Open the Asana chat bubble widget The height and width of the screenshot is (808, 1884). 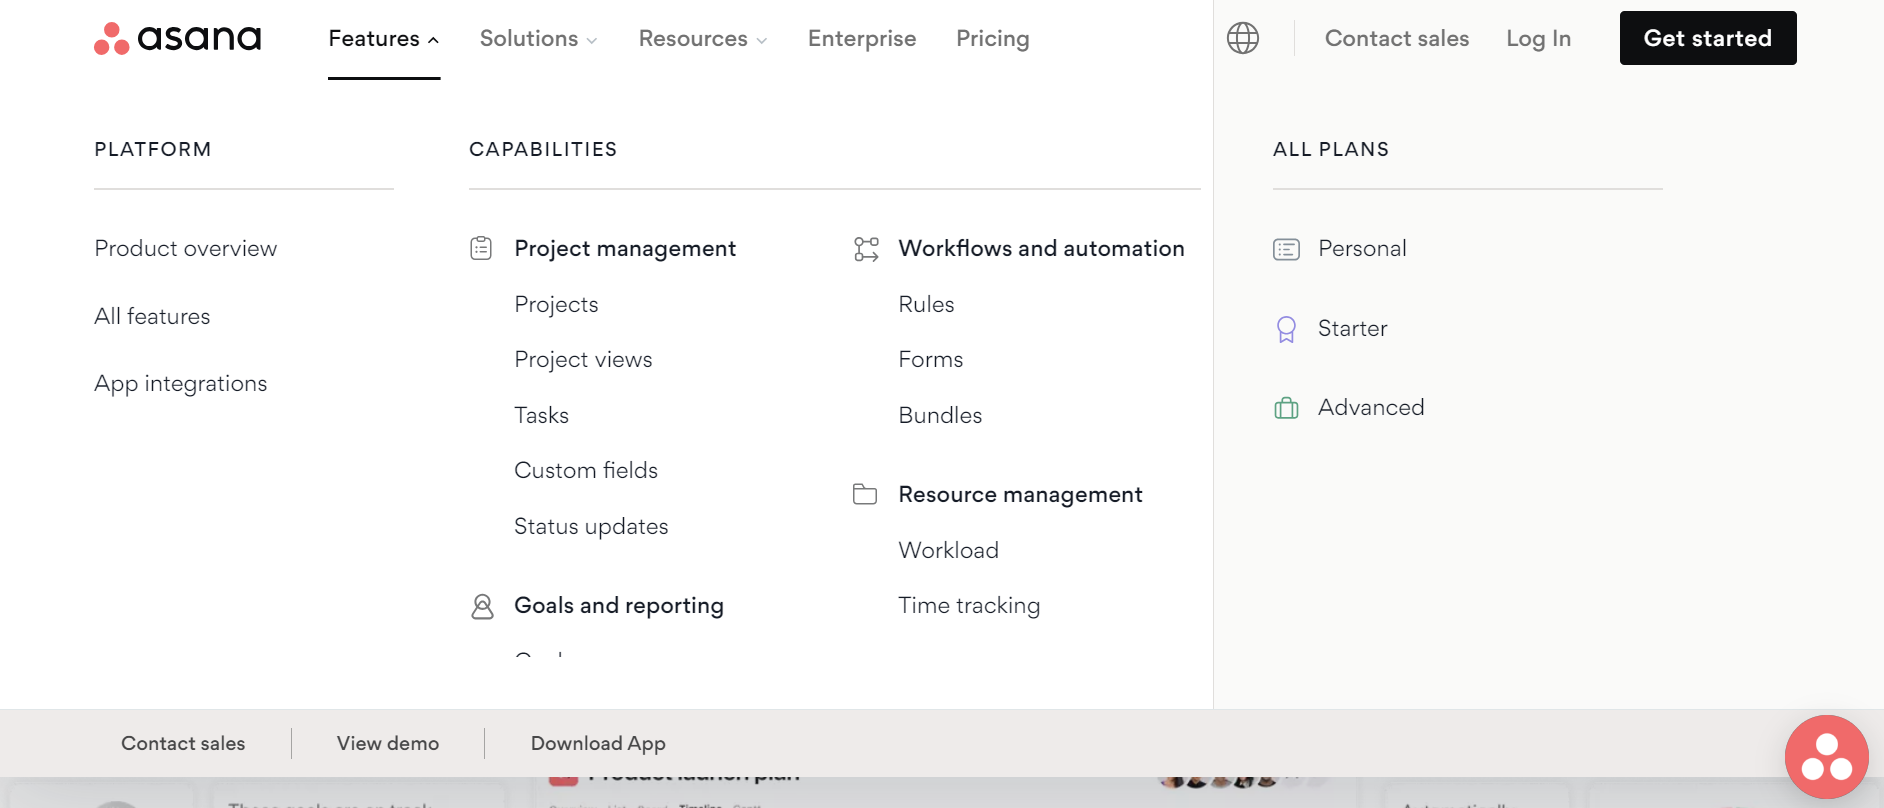tap(1826, 757)
